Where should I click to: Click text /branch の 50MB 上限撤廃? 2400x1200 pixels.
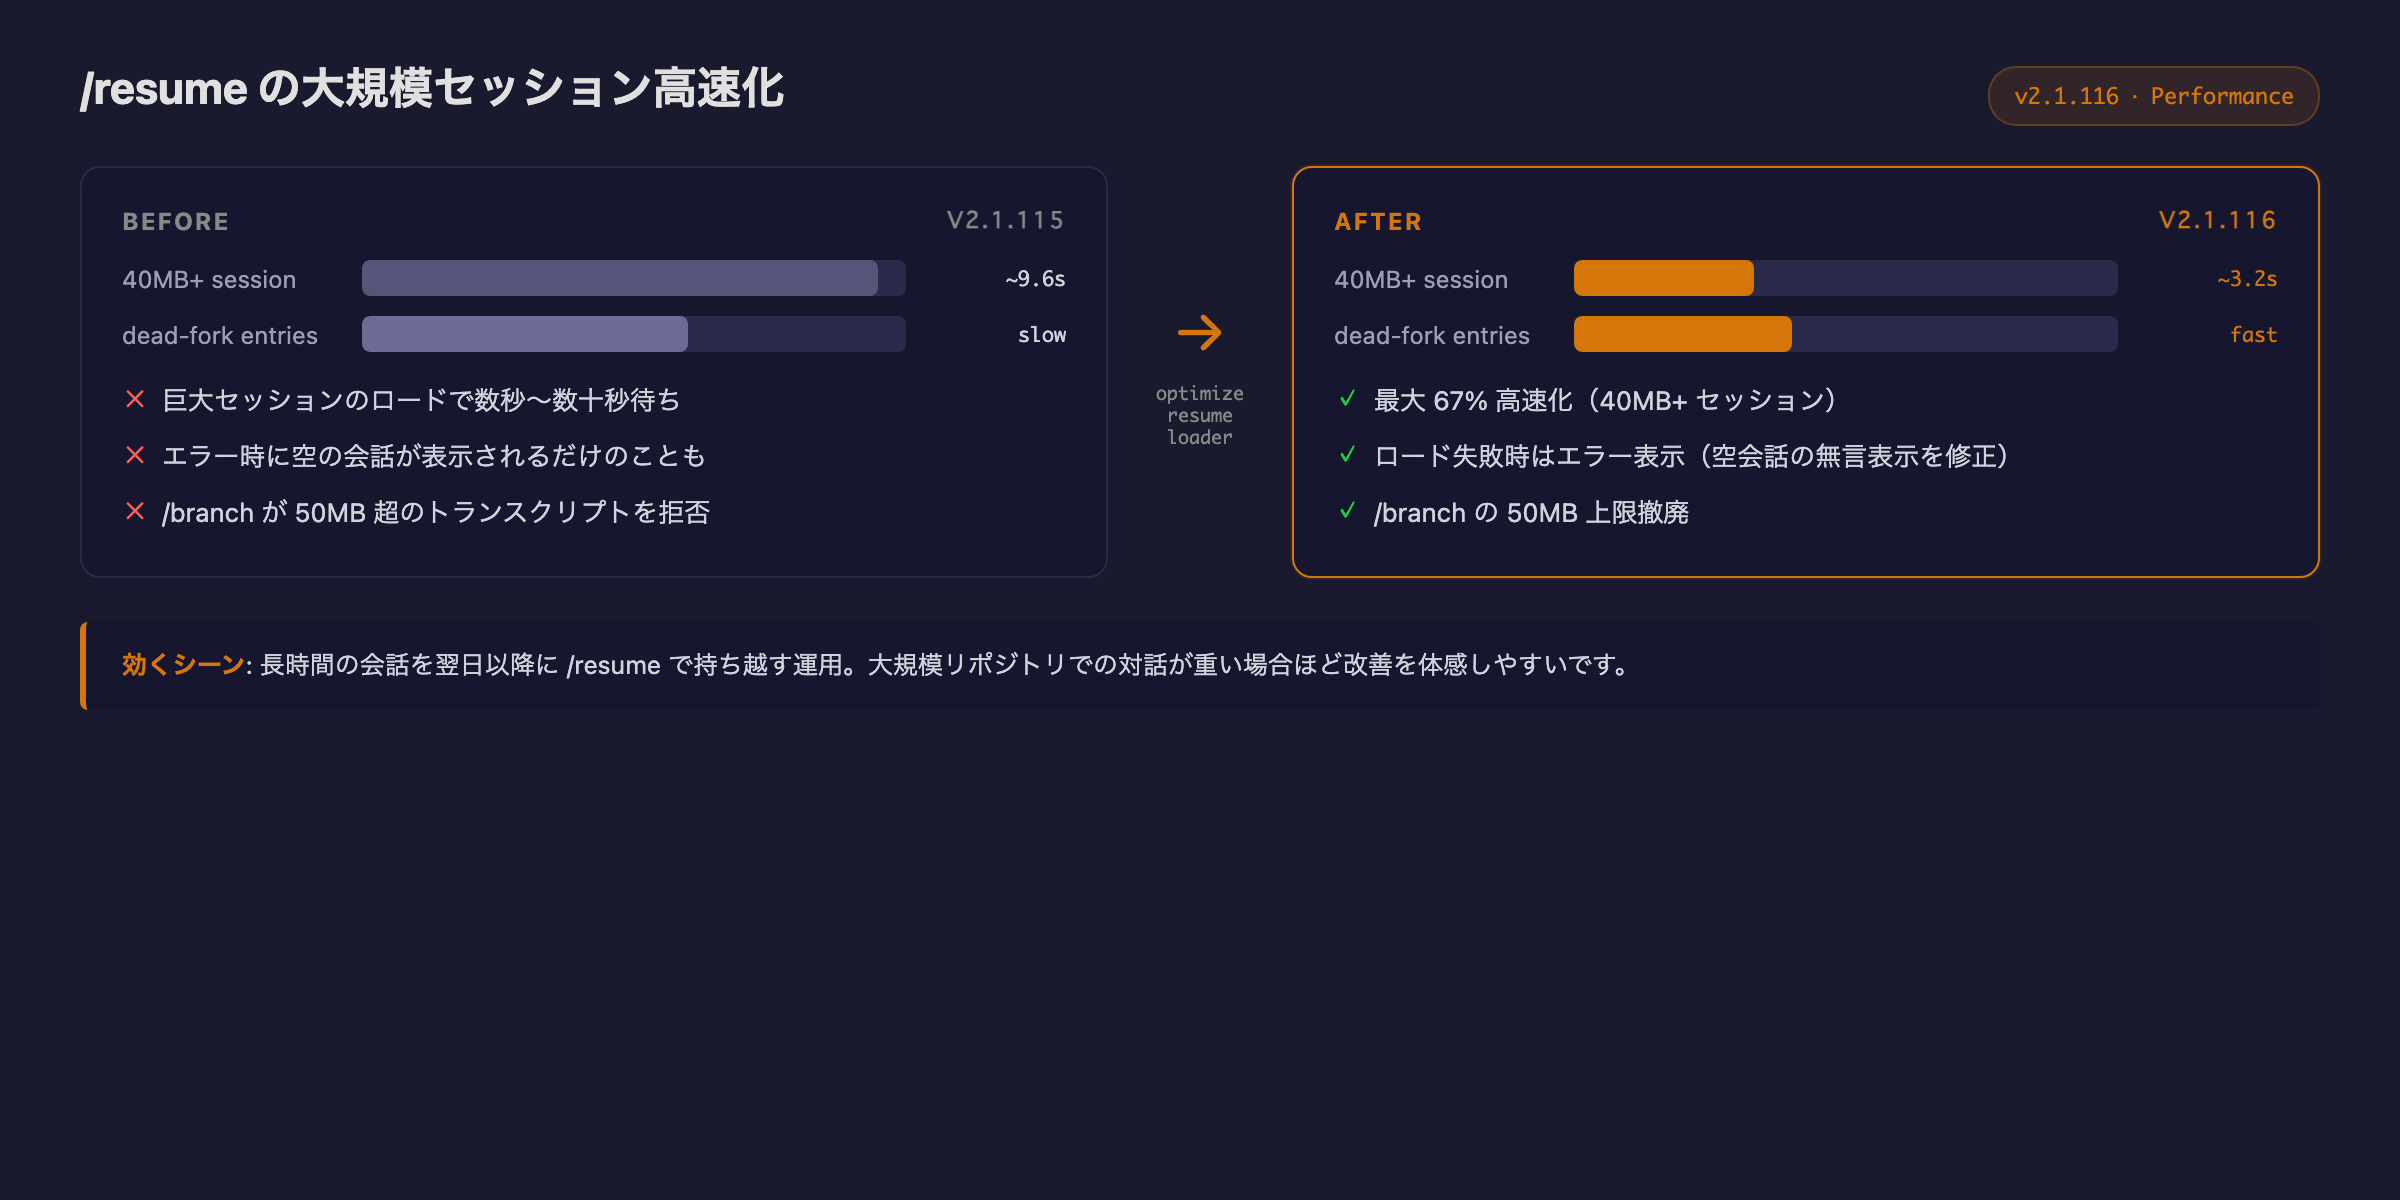[x=1531, y=512]
